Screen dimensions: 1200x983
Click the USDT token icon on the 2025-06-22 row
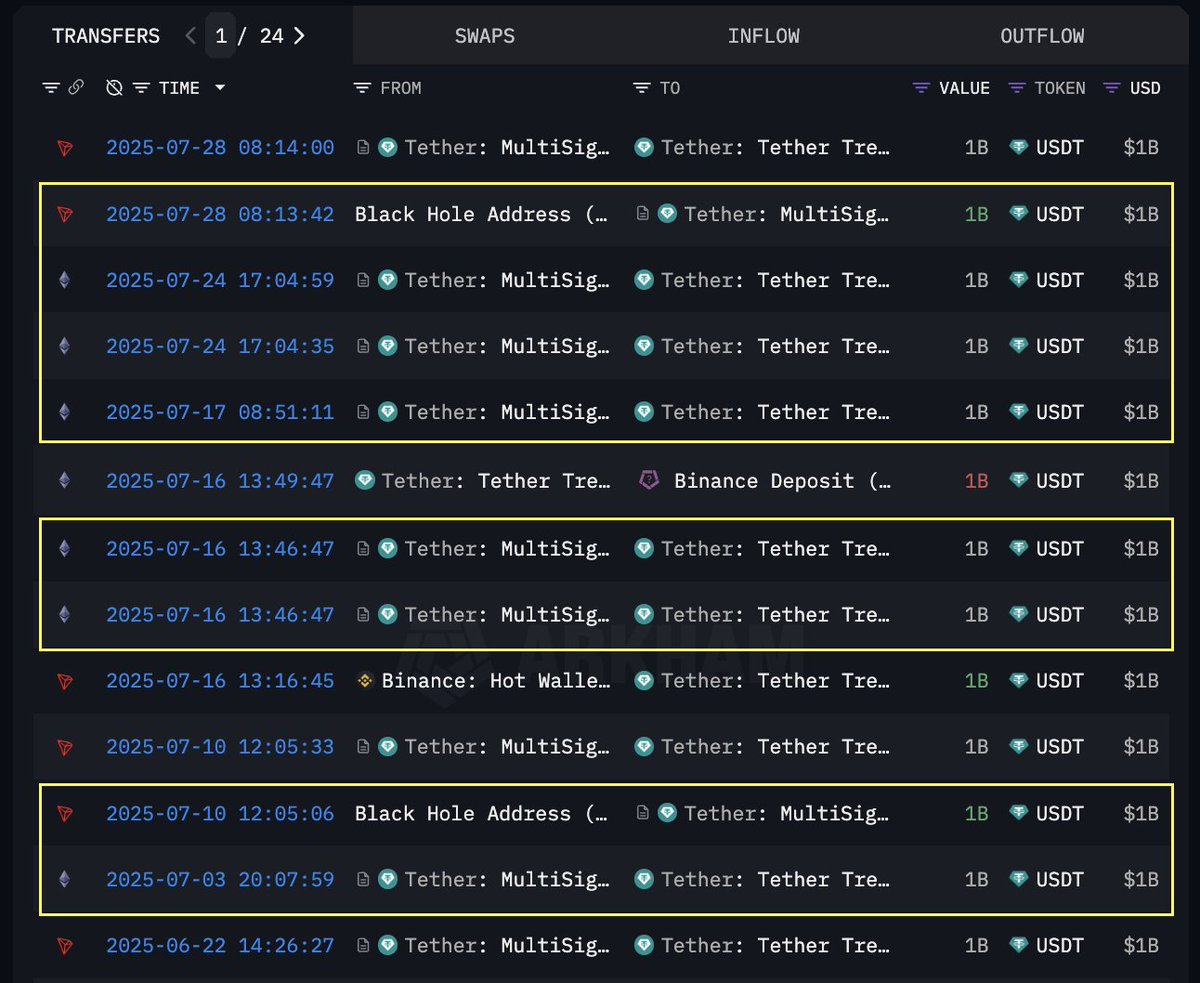[x=1018, y=946]
